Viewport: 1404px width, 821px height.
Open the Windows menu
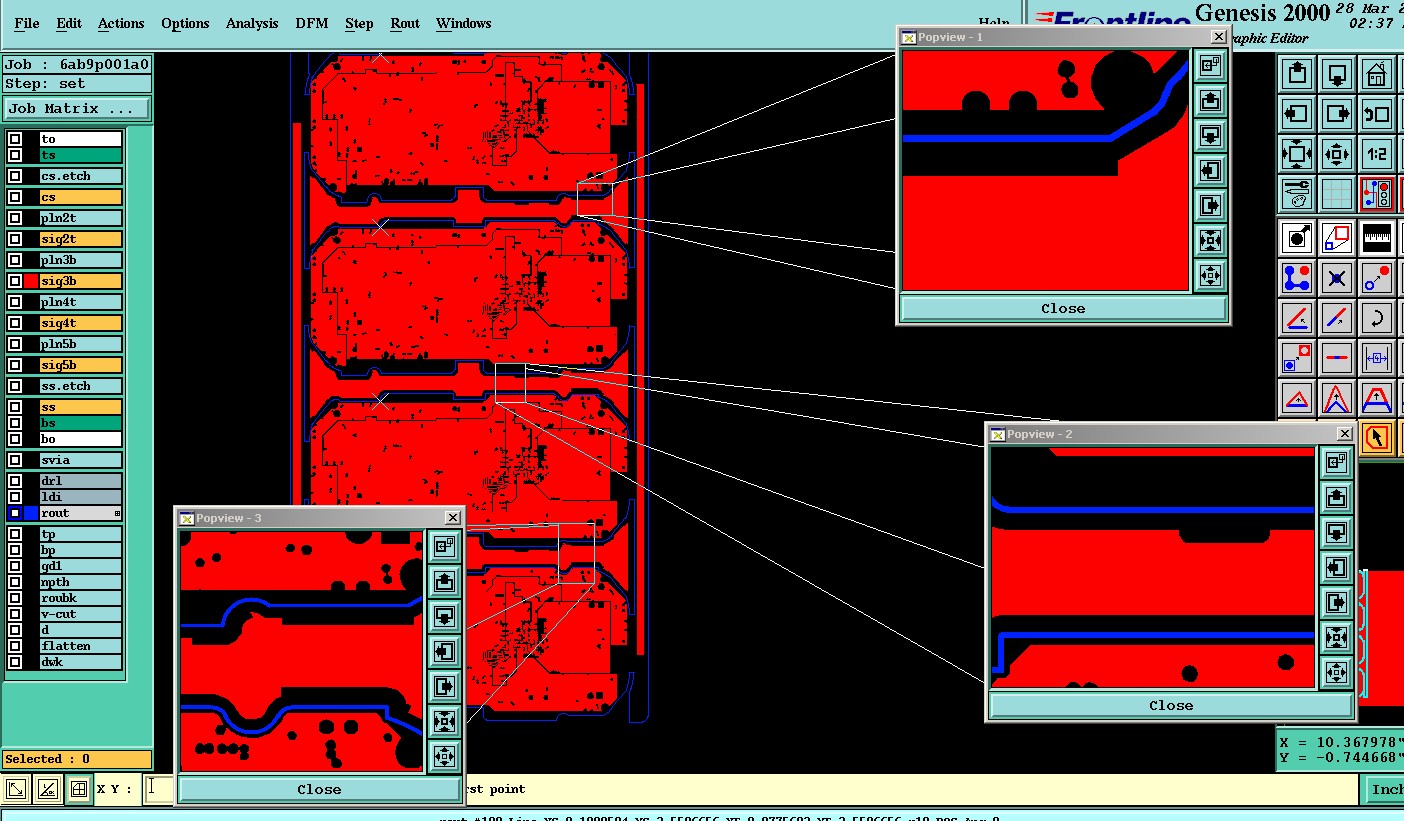pos(464,23)
